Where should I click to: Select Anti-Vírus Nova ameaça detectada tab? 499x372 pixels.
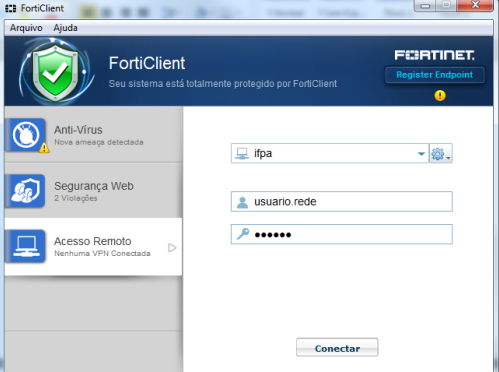(x=93, y=135)
